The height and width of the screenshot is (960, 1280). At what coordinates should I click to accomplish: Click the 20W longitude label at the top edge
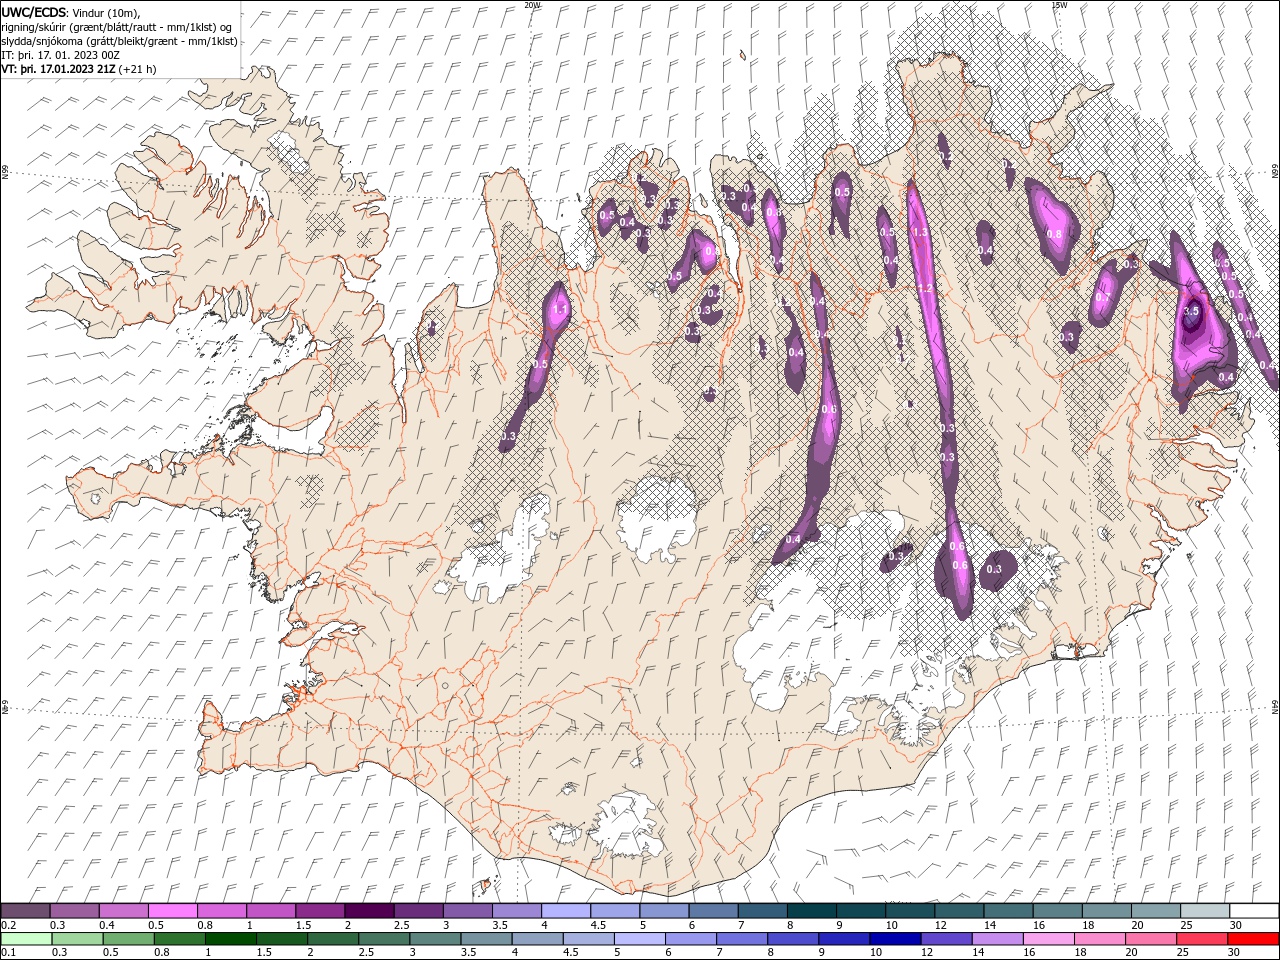pyautogui.click(x=532, y=4)
